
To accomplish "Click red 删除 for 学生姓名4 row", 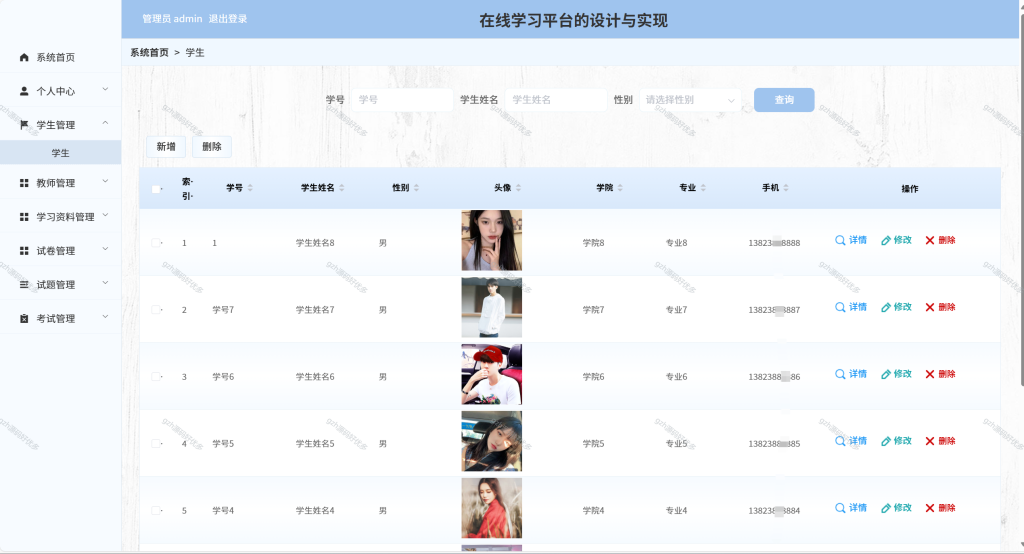I will [940, 508].
